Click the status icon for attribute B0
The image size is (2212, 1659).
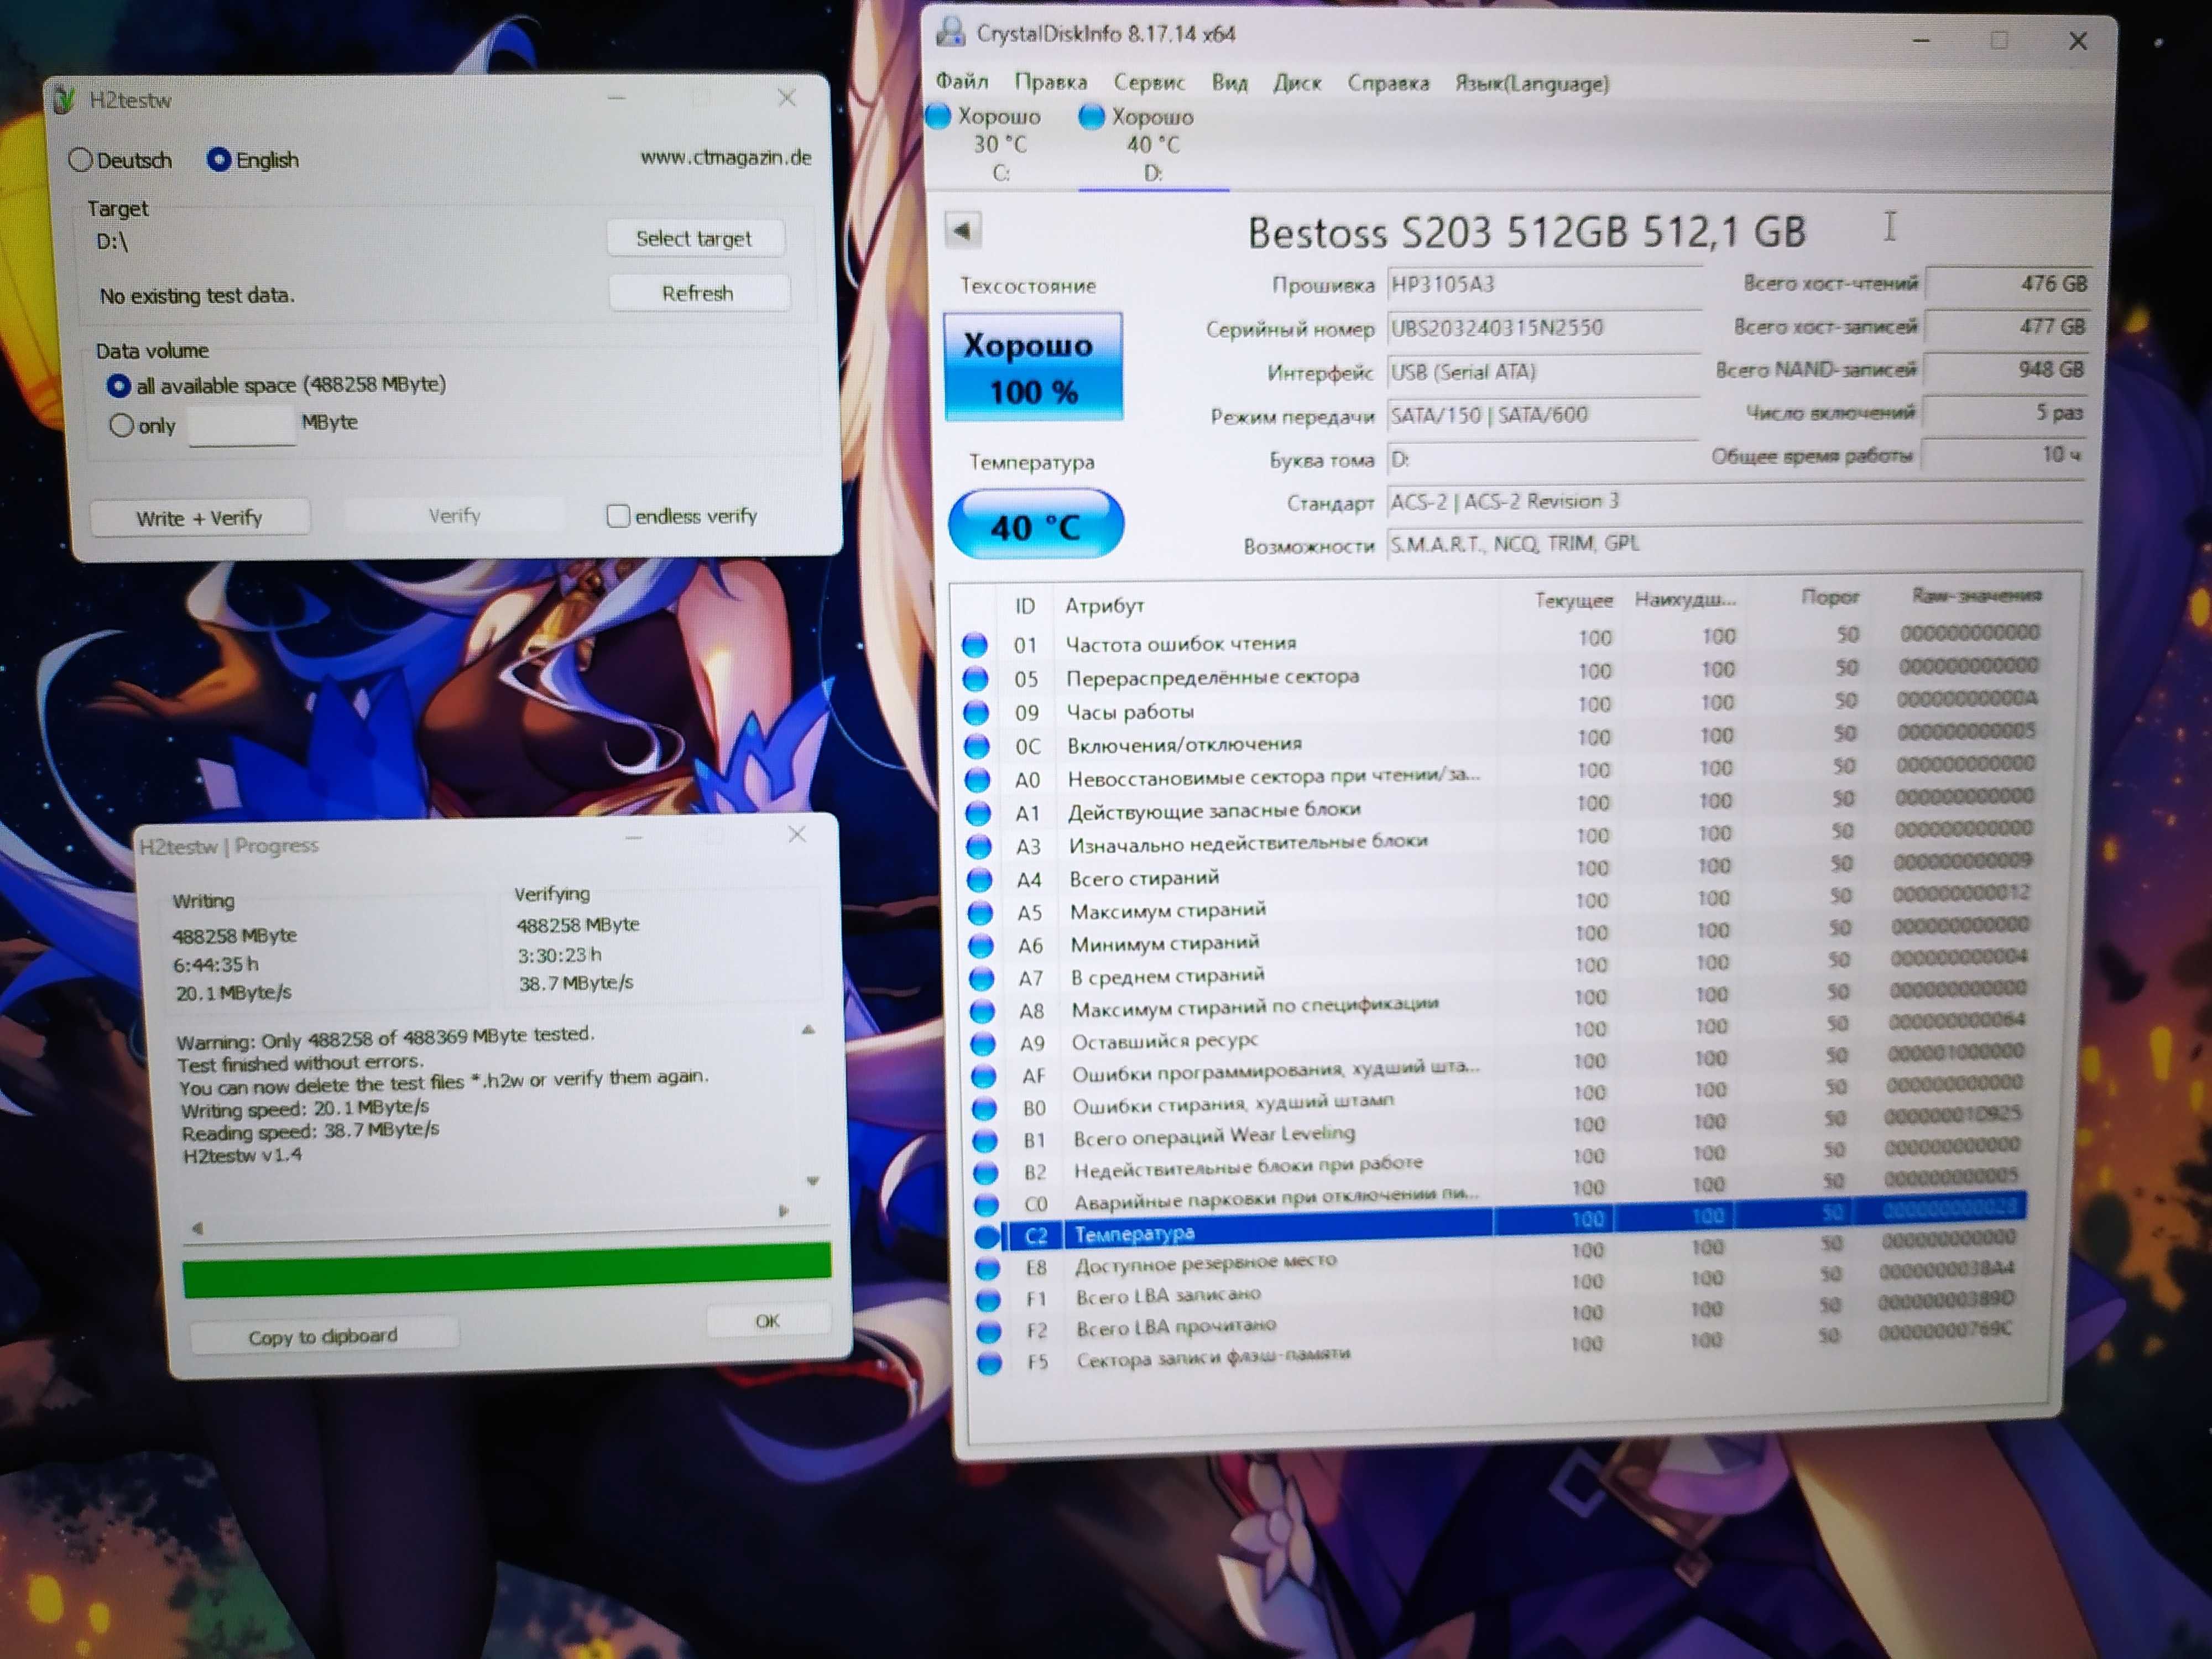point(984,1108)
